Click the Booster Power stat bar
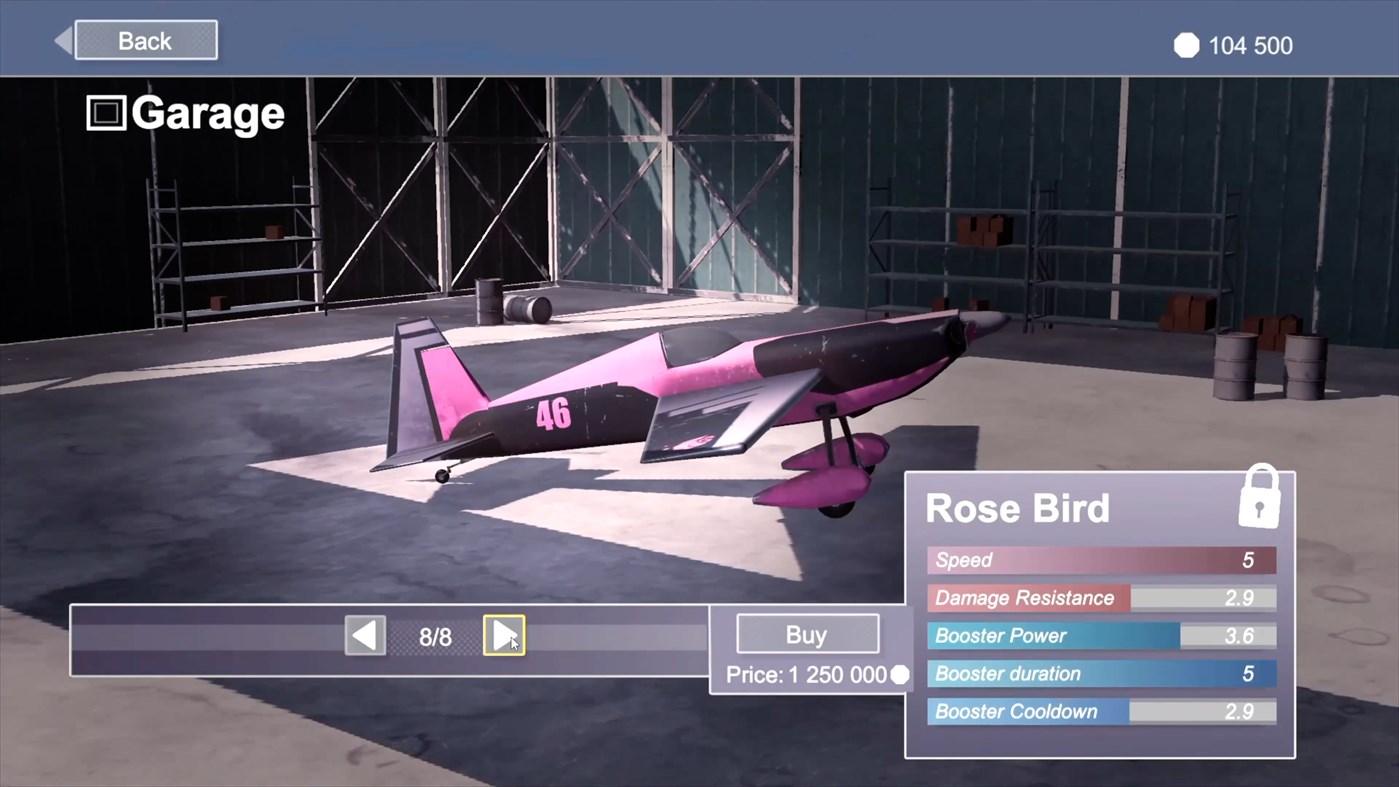The width and height of the screenshot is (1399, 787). (x=1100, y=636)
